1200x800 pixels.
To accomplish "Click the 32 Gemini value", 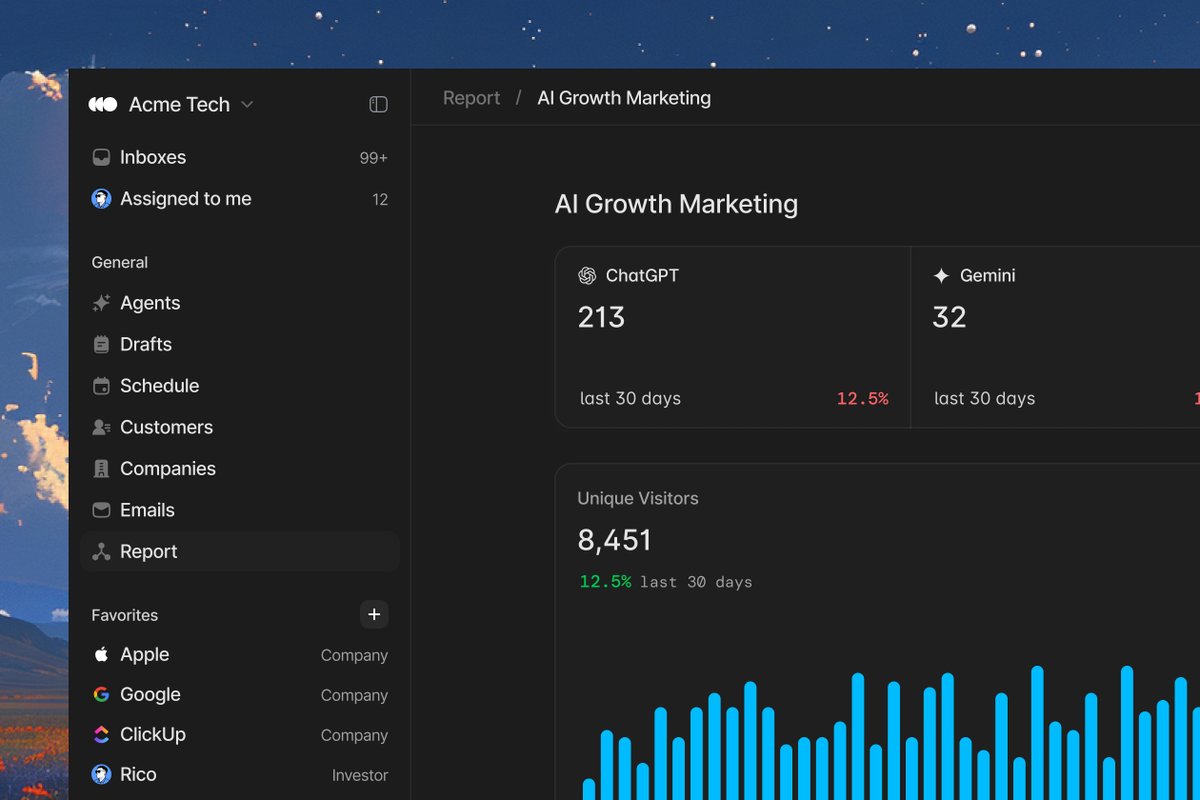I will pyautogui.click(x=949, y=317).
